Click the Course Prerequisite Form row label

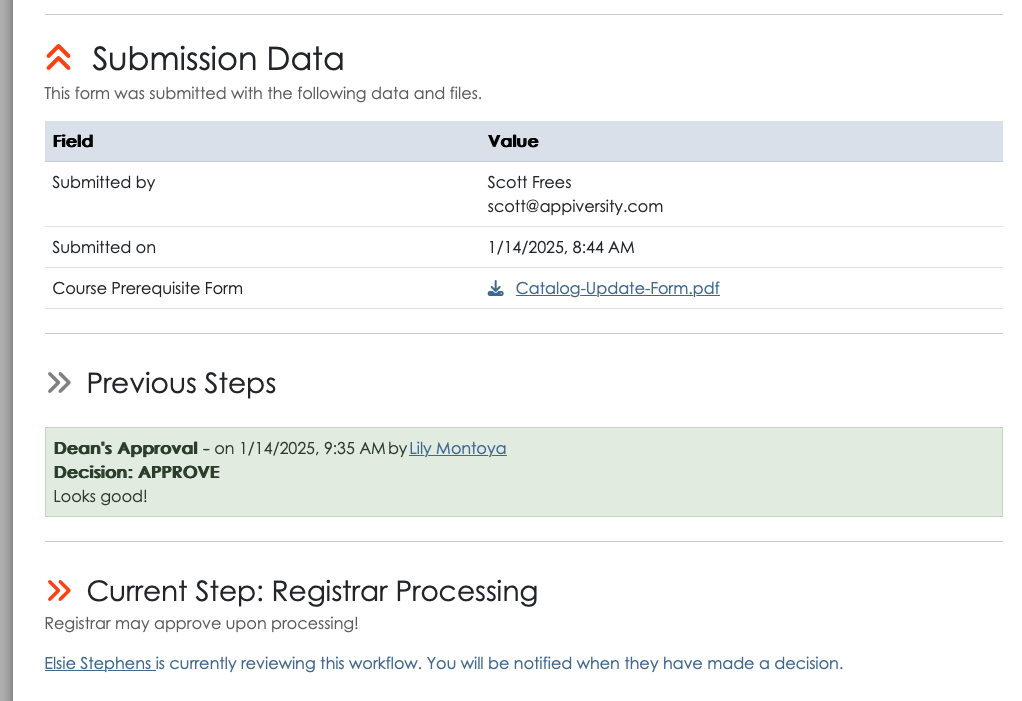click(x=147, y=288)
